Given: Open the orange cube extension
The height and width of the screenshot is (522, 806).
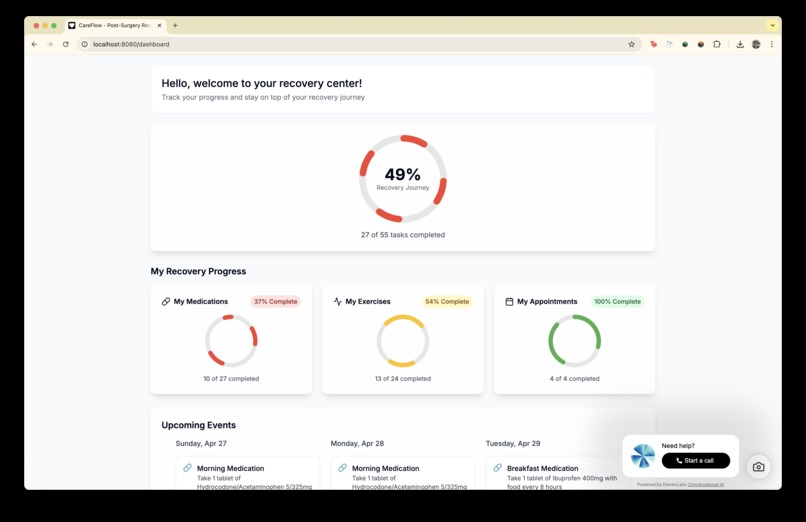Looking at the screenshot, I should click(701, 44).
